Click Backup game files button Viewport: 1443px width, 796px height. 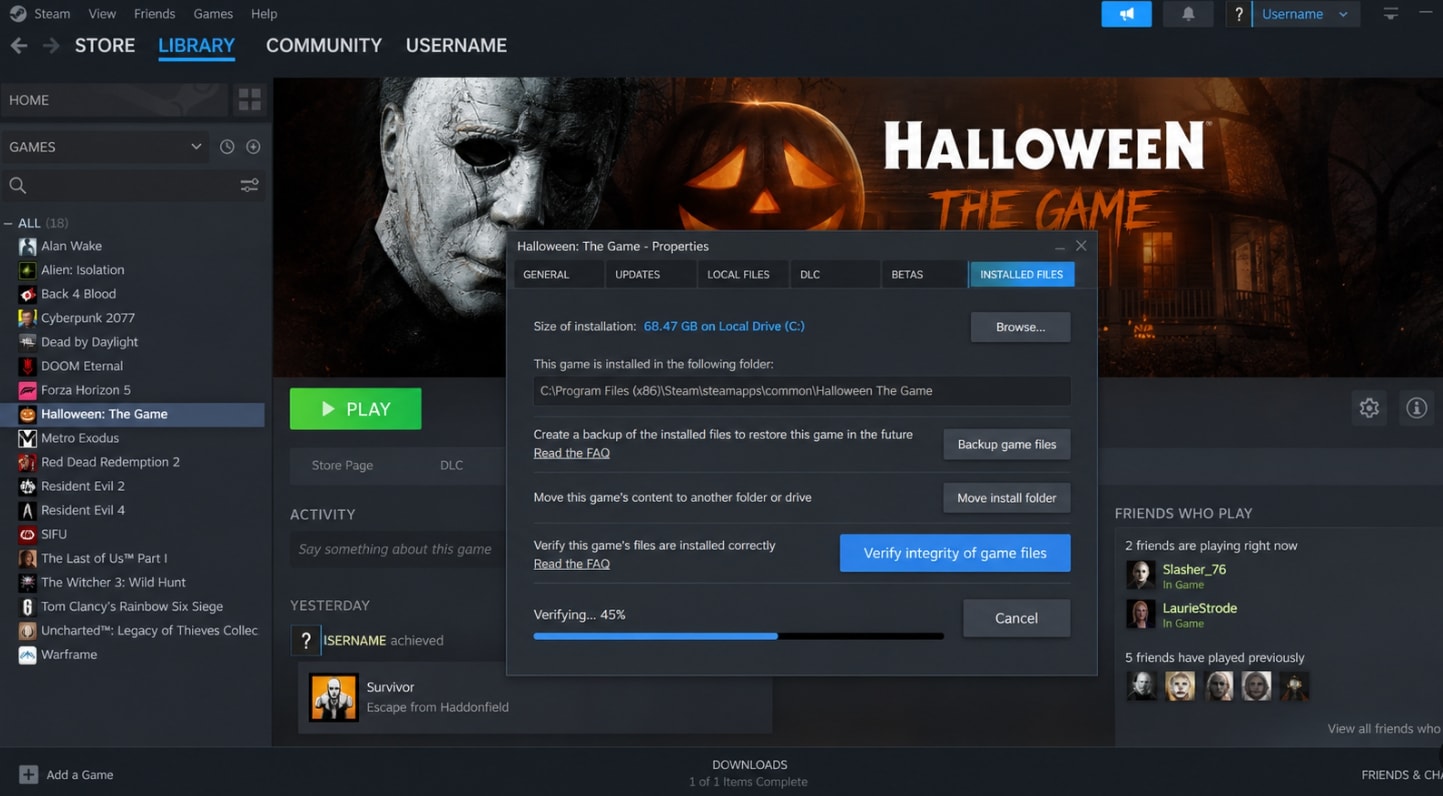tap(1006, 444)
